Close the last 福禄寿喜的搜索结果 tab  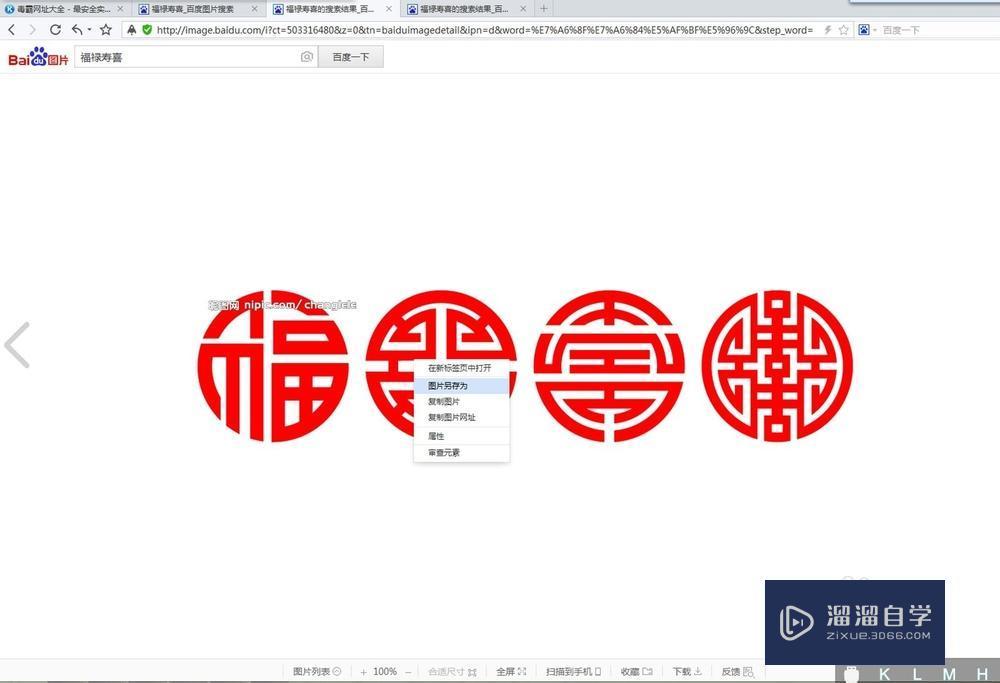point(524,9)
